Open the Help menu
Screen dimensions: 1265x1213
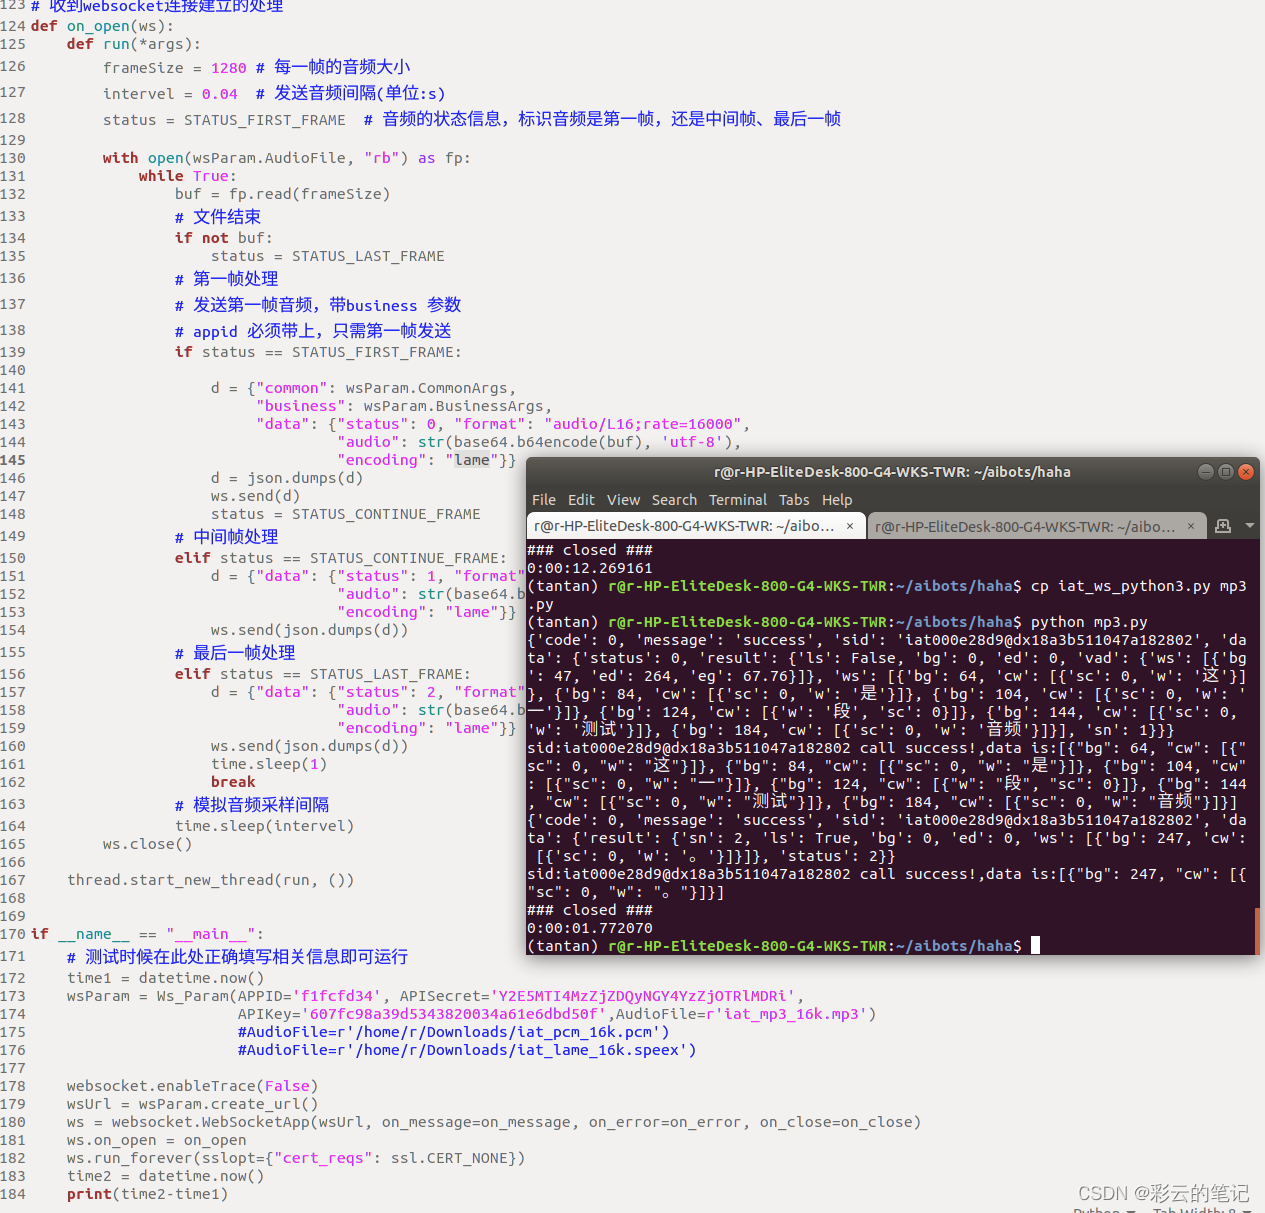tap(837, 500)
